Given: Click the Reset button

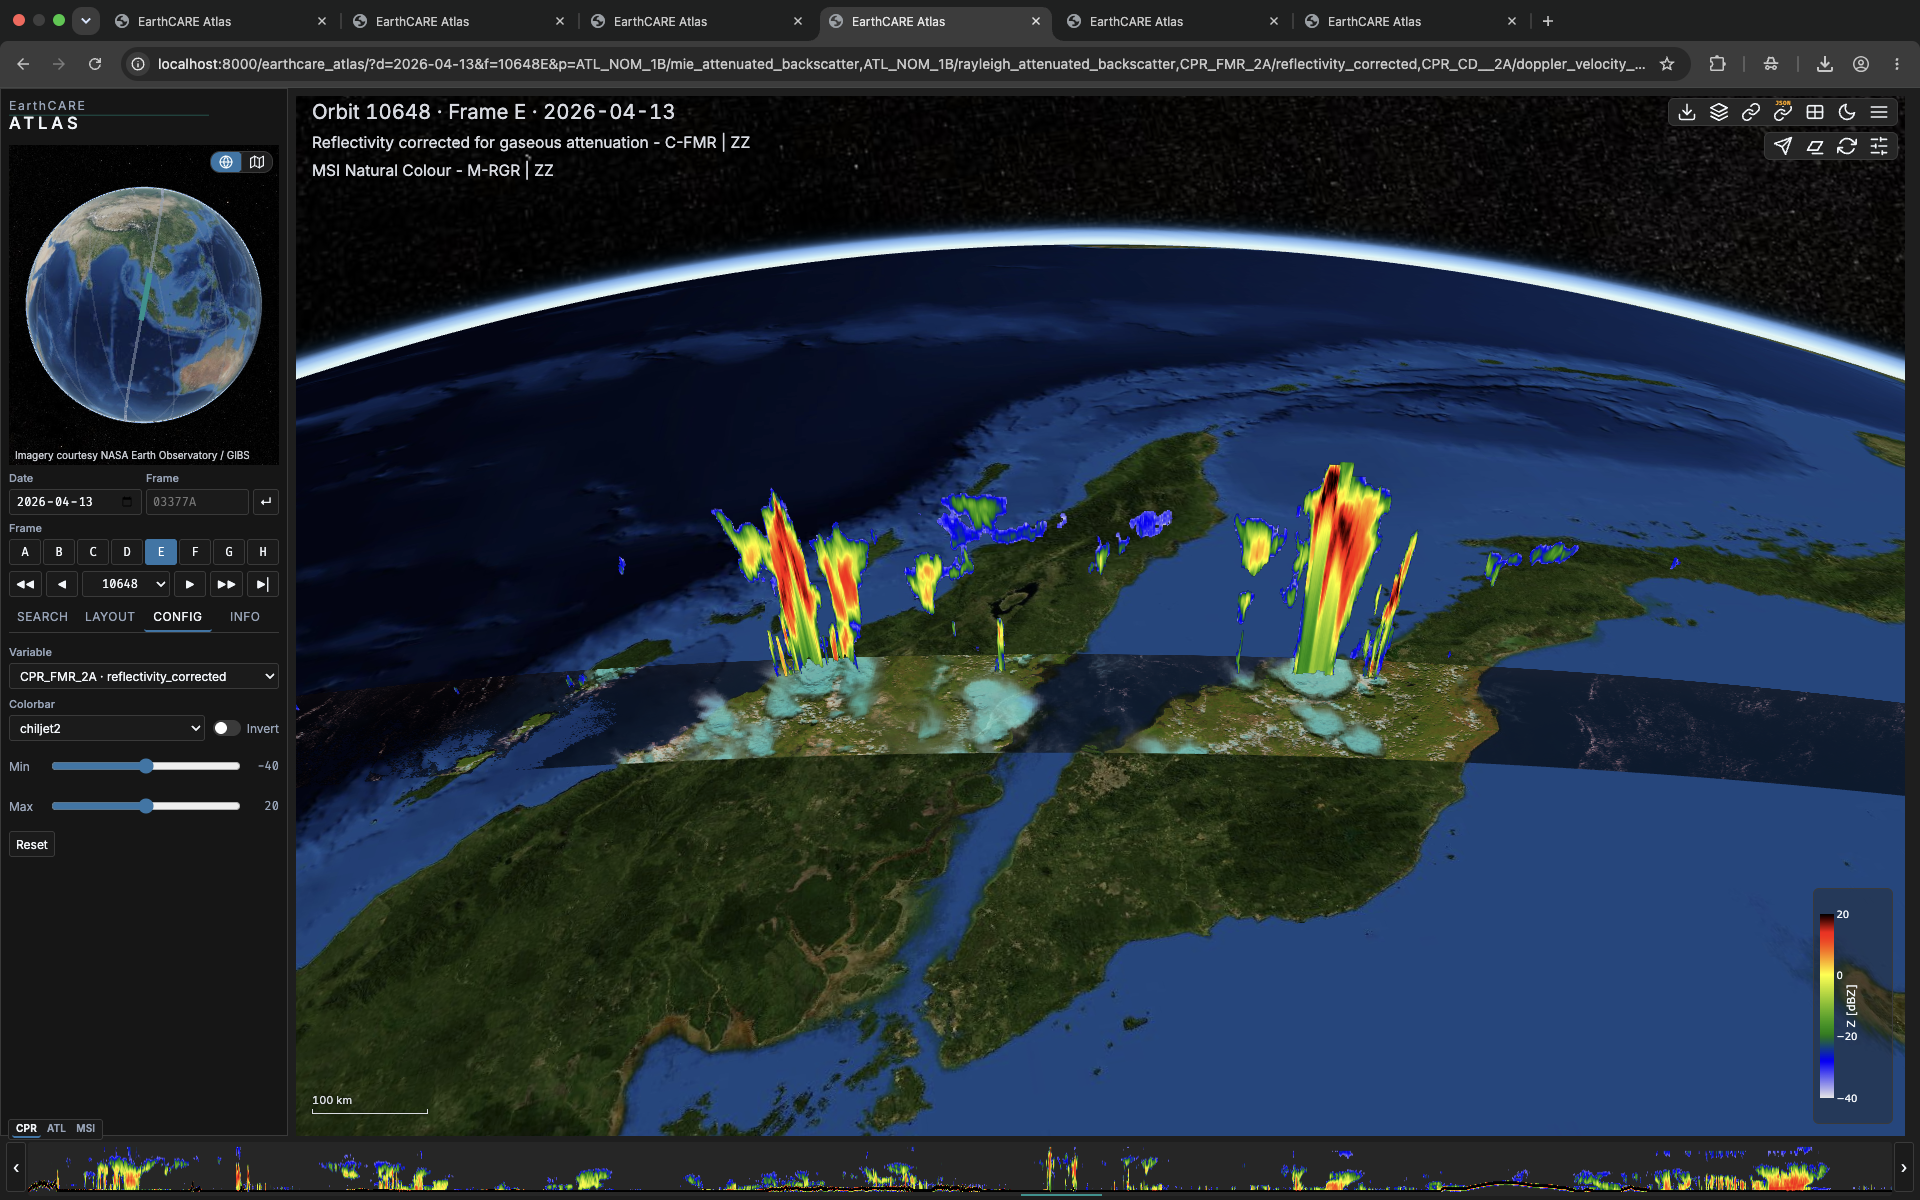Looking at the screenshot, I should click(x=32, y=845).
